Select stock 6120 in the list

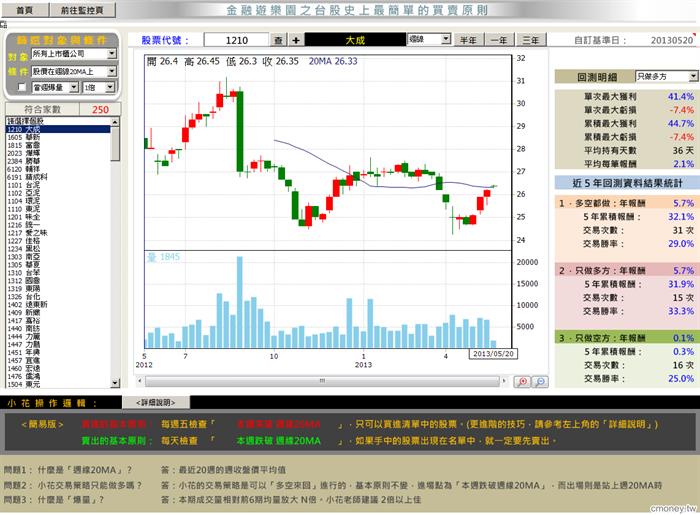[x=58, y=169]
